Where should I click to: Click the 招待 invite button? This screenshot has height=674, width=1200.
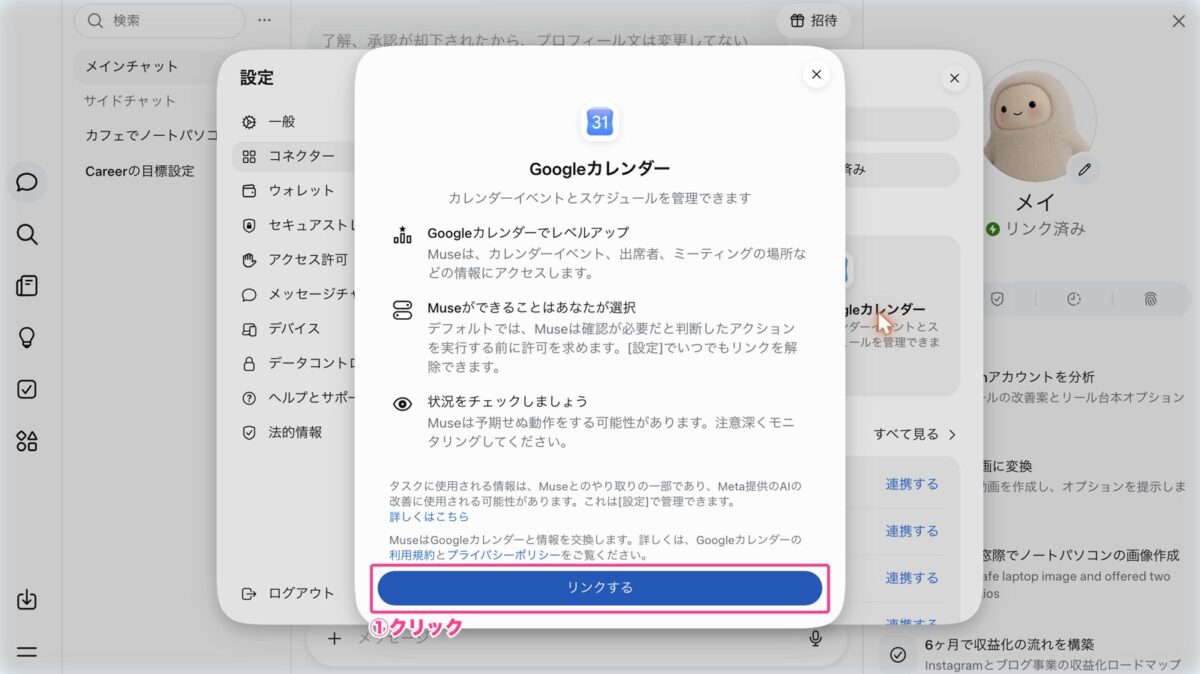click(x=813, y=20)
